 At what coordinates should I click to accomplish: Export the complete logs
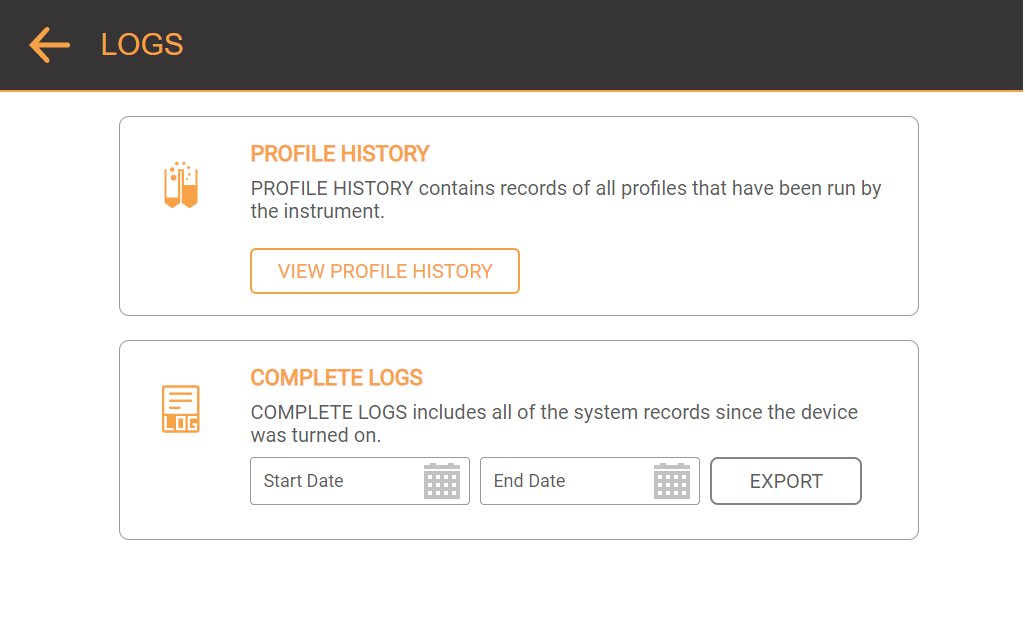coord(786,481)
